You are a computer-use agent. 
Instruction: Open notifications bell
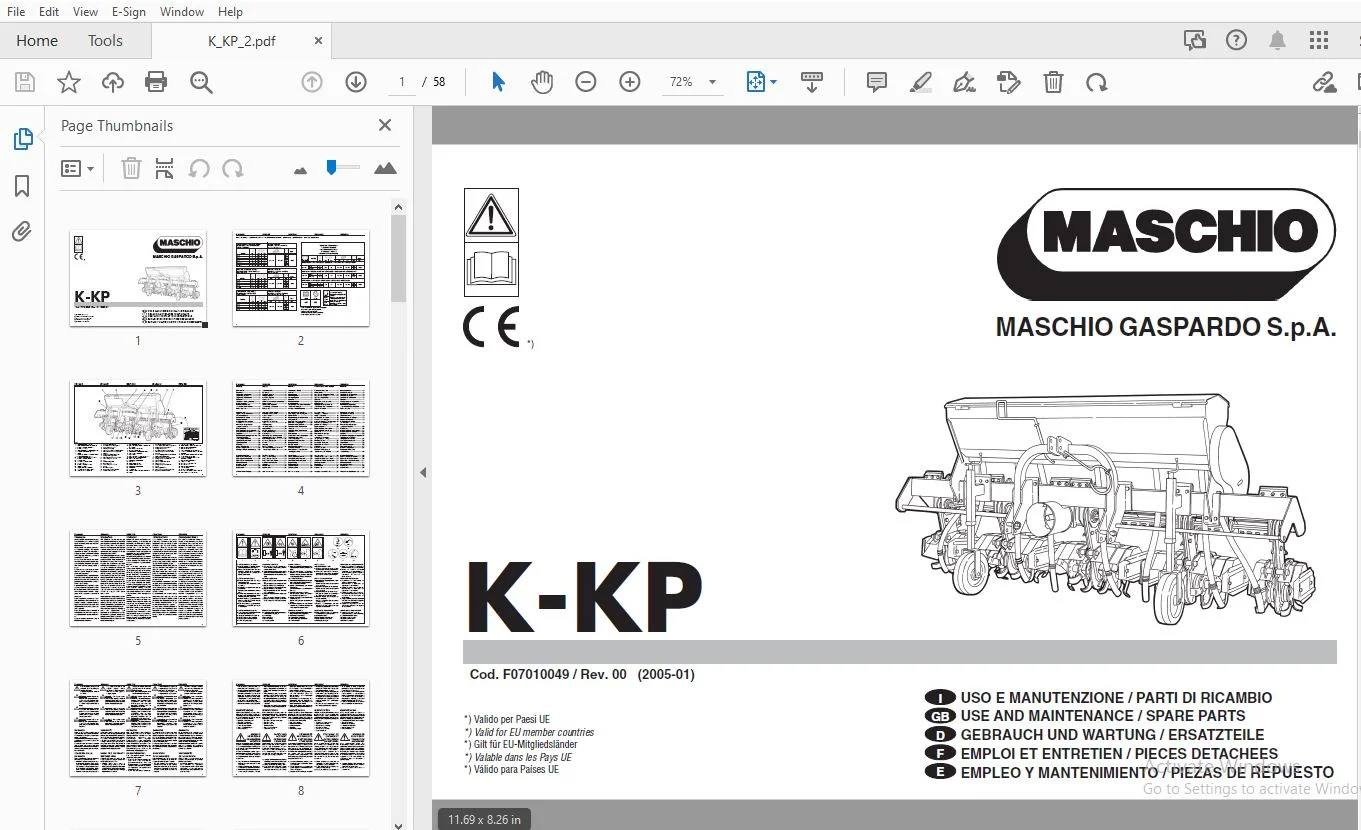1277,40
